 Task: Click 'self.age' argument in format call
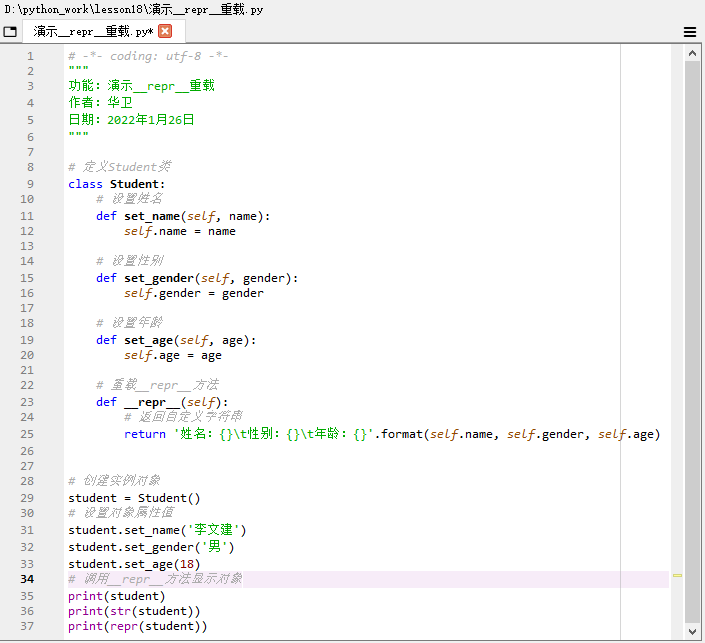625,434
